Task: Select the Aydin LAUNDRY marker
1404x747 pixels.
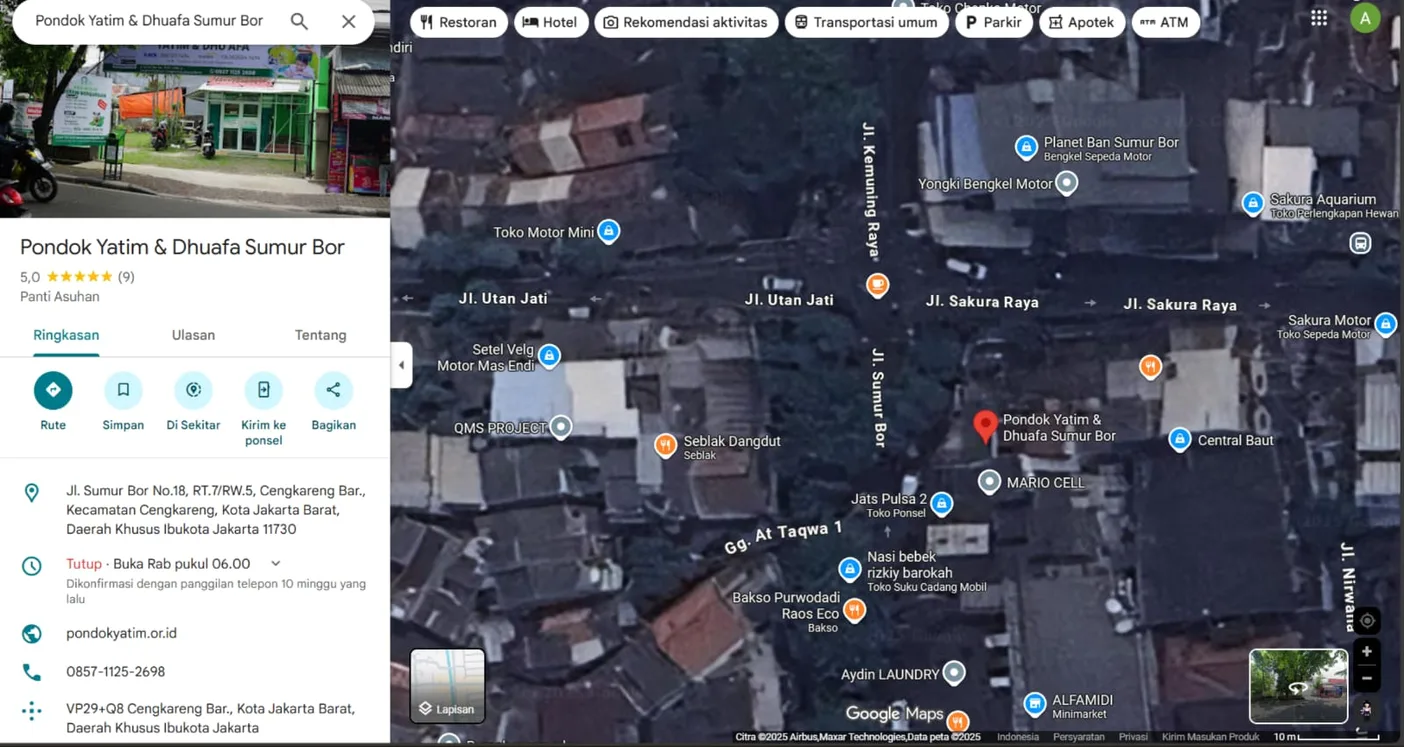Action: coord(955,674)
